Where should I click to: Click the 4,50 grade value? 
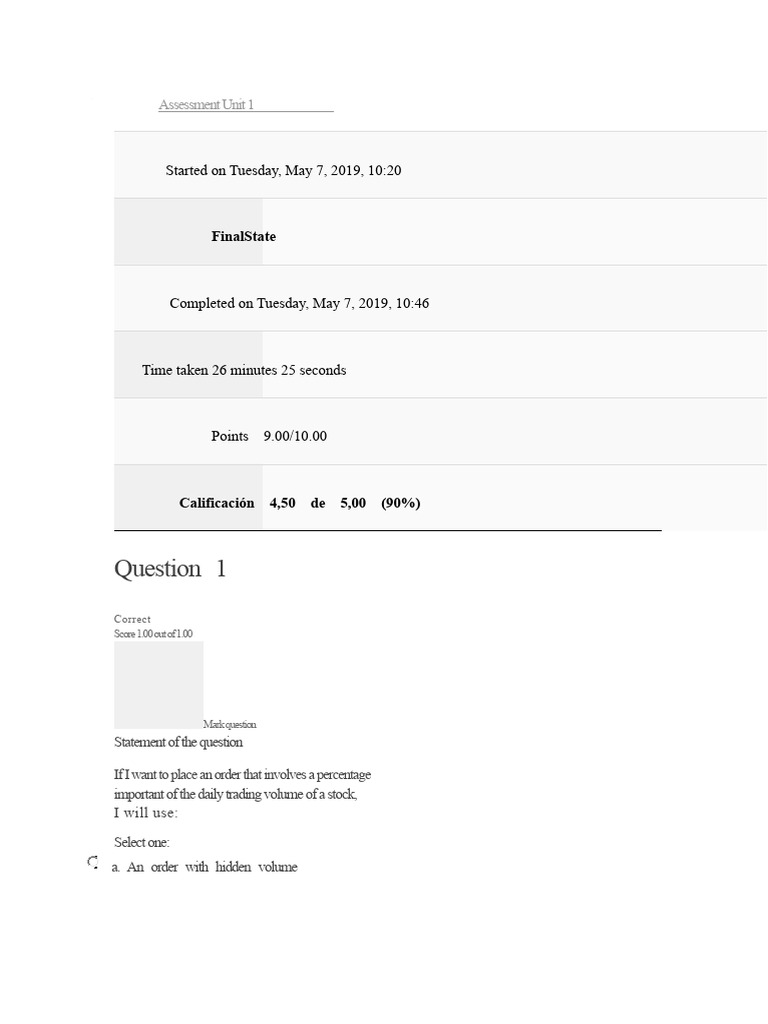coord(283,503)
